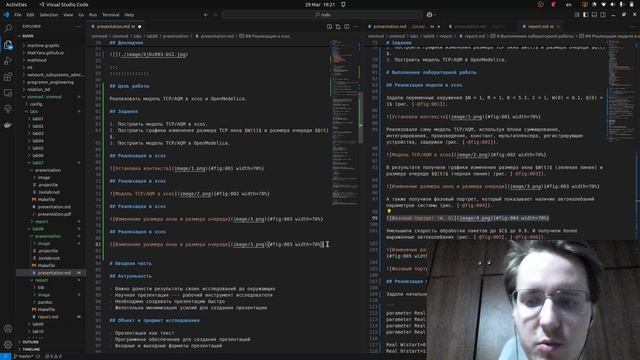This screenshot has width=640, height=360.
Task: Go back using the navigation arrow
Action: click(x=206, y=15)
